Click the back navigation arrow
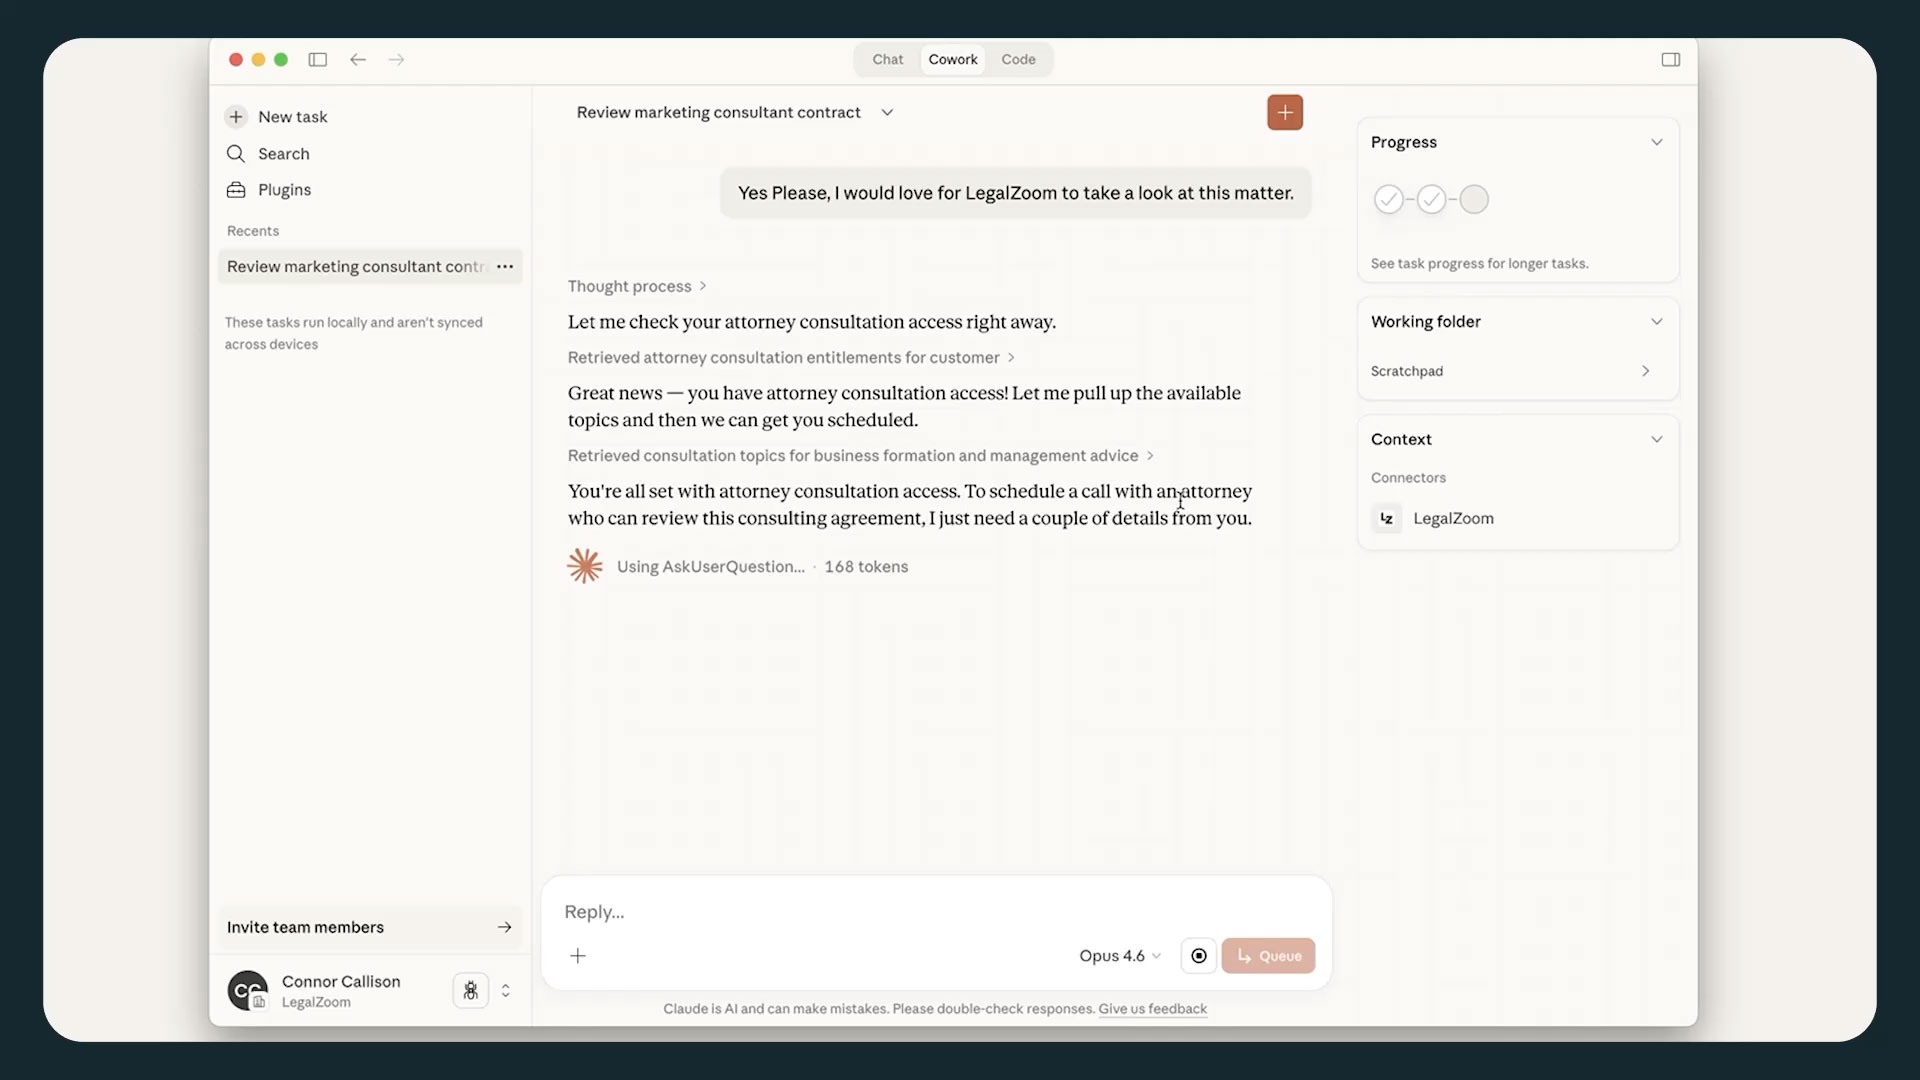Screen dimensions: 1920x1080 click(x=358, y=60)
